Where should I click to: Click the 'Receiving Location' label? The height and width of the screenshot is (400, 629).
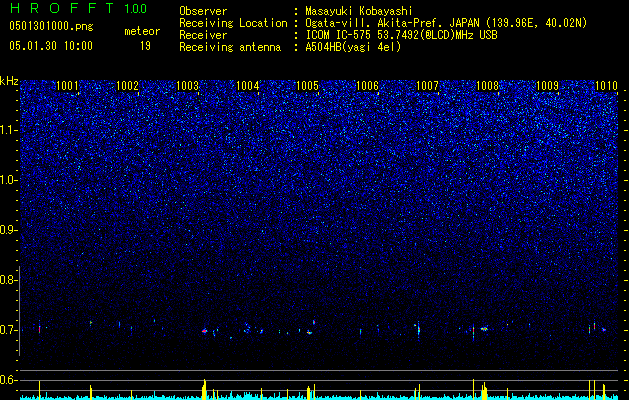233,23
